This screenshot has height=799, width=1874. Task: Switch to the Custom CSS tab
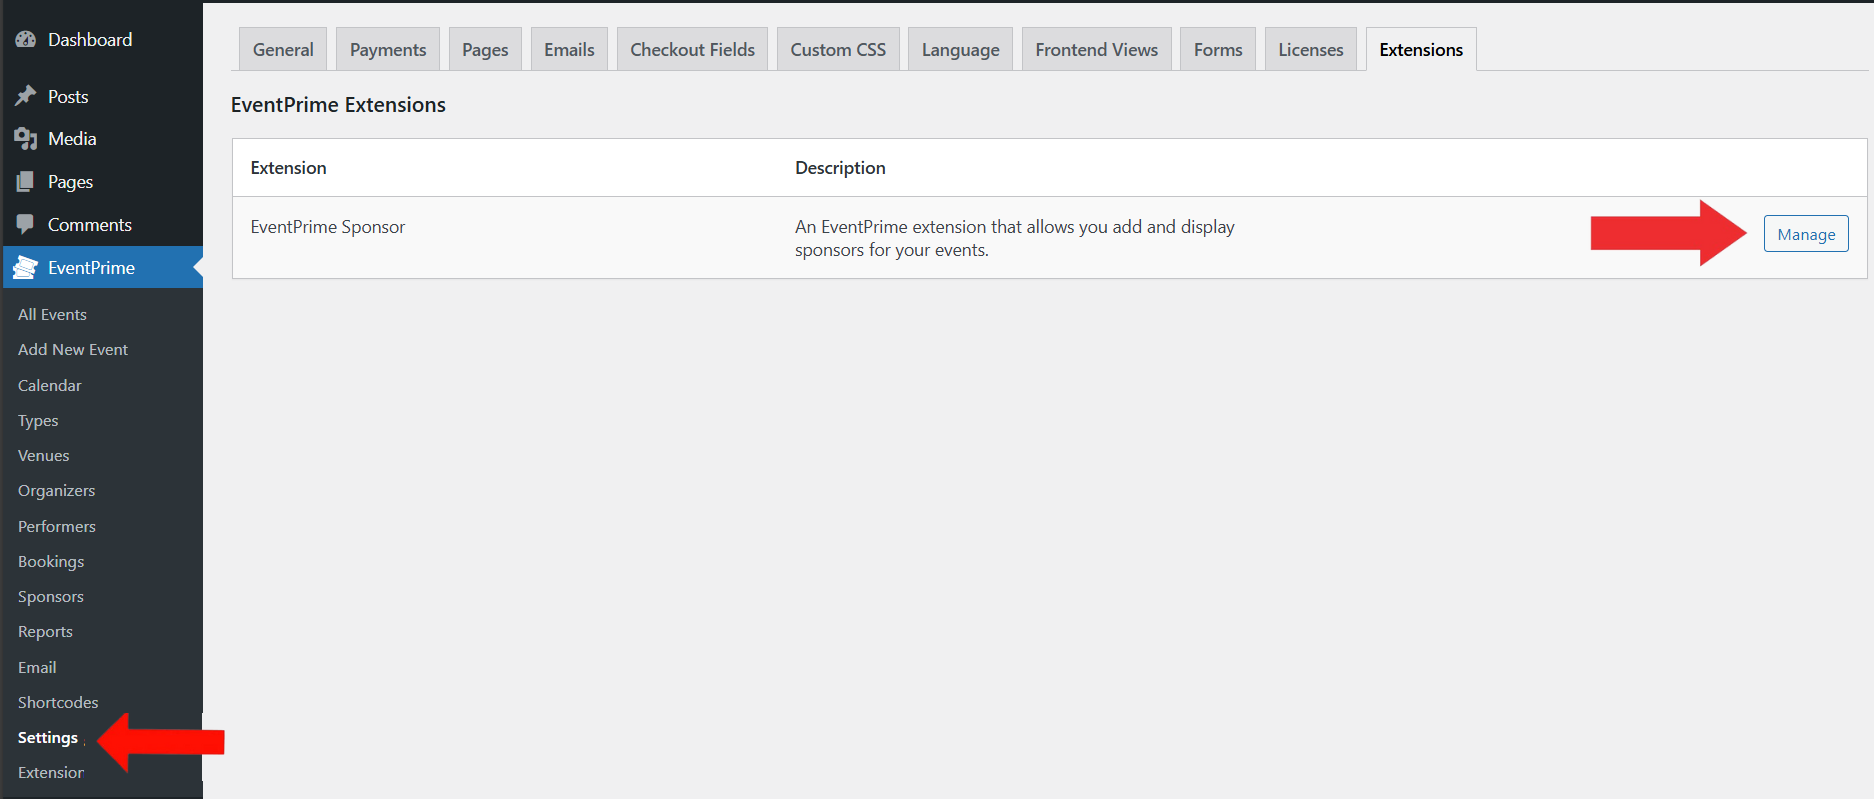pyautogui.click(x=838, y=50)
